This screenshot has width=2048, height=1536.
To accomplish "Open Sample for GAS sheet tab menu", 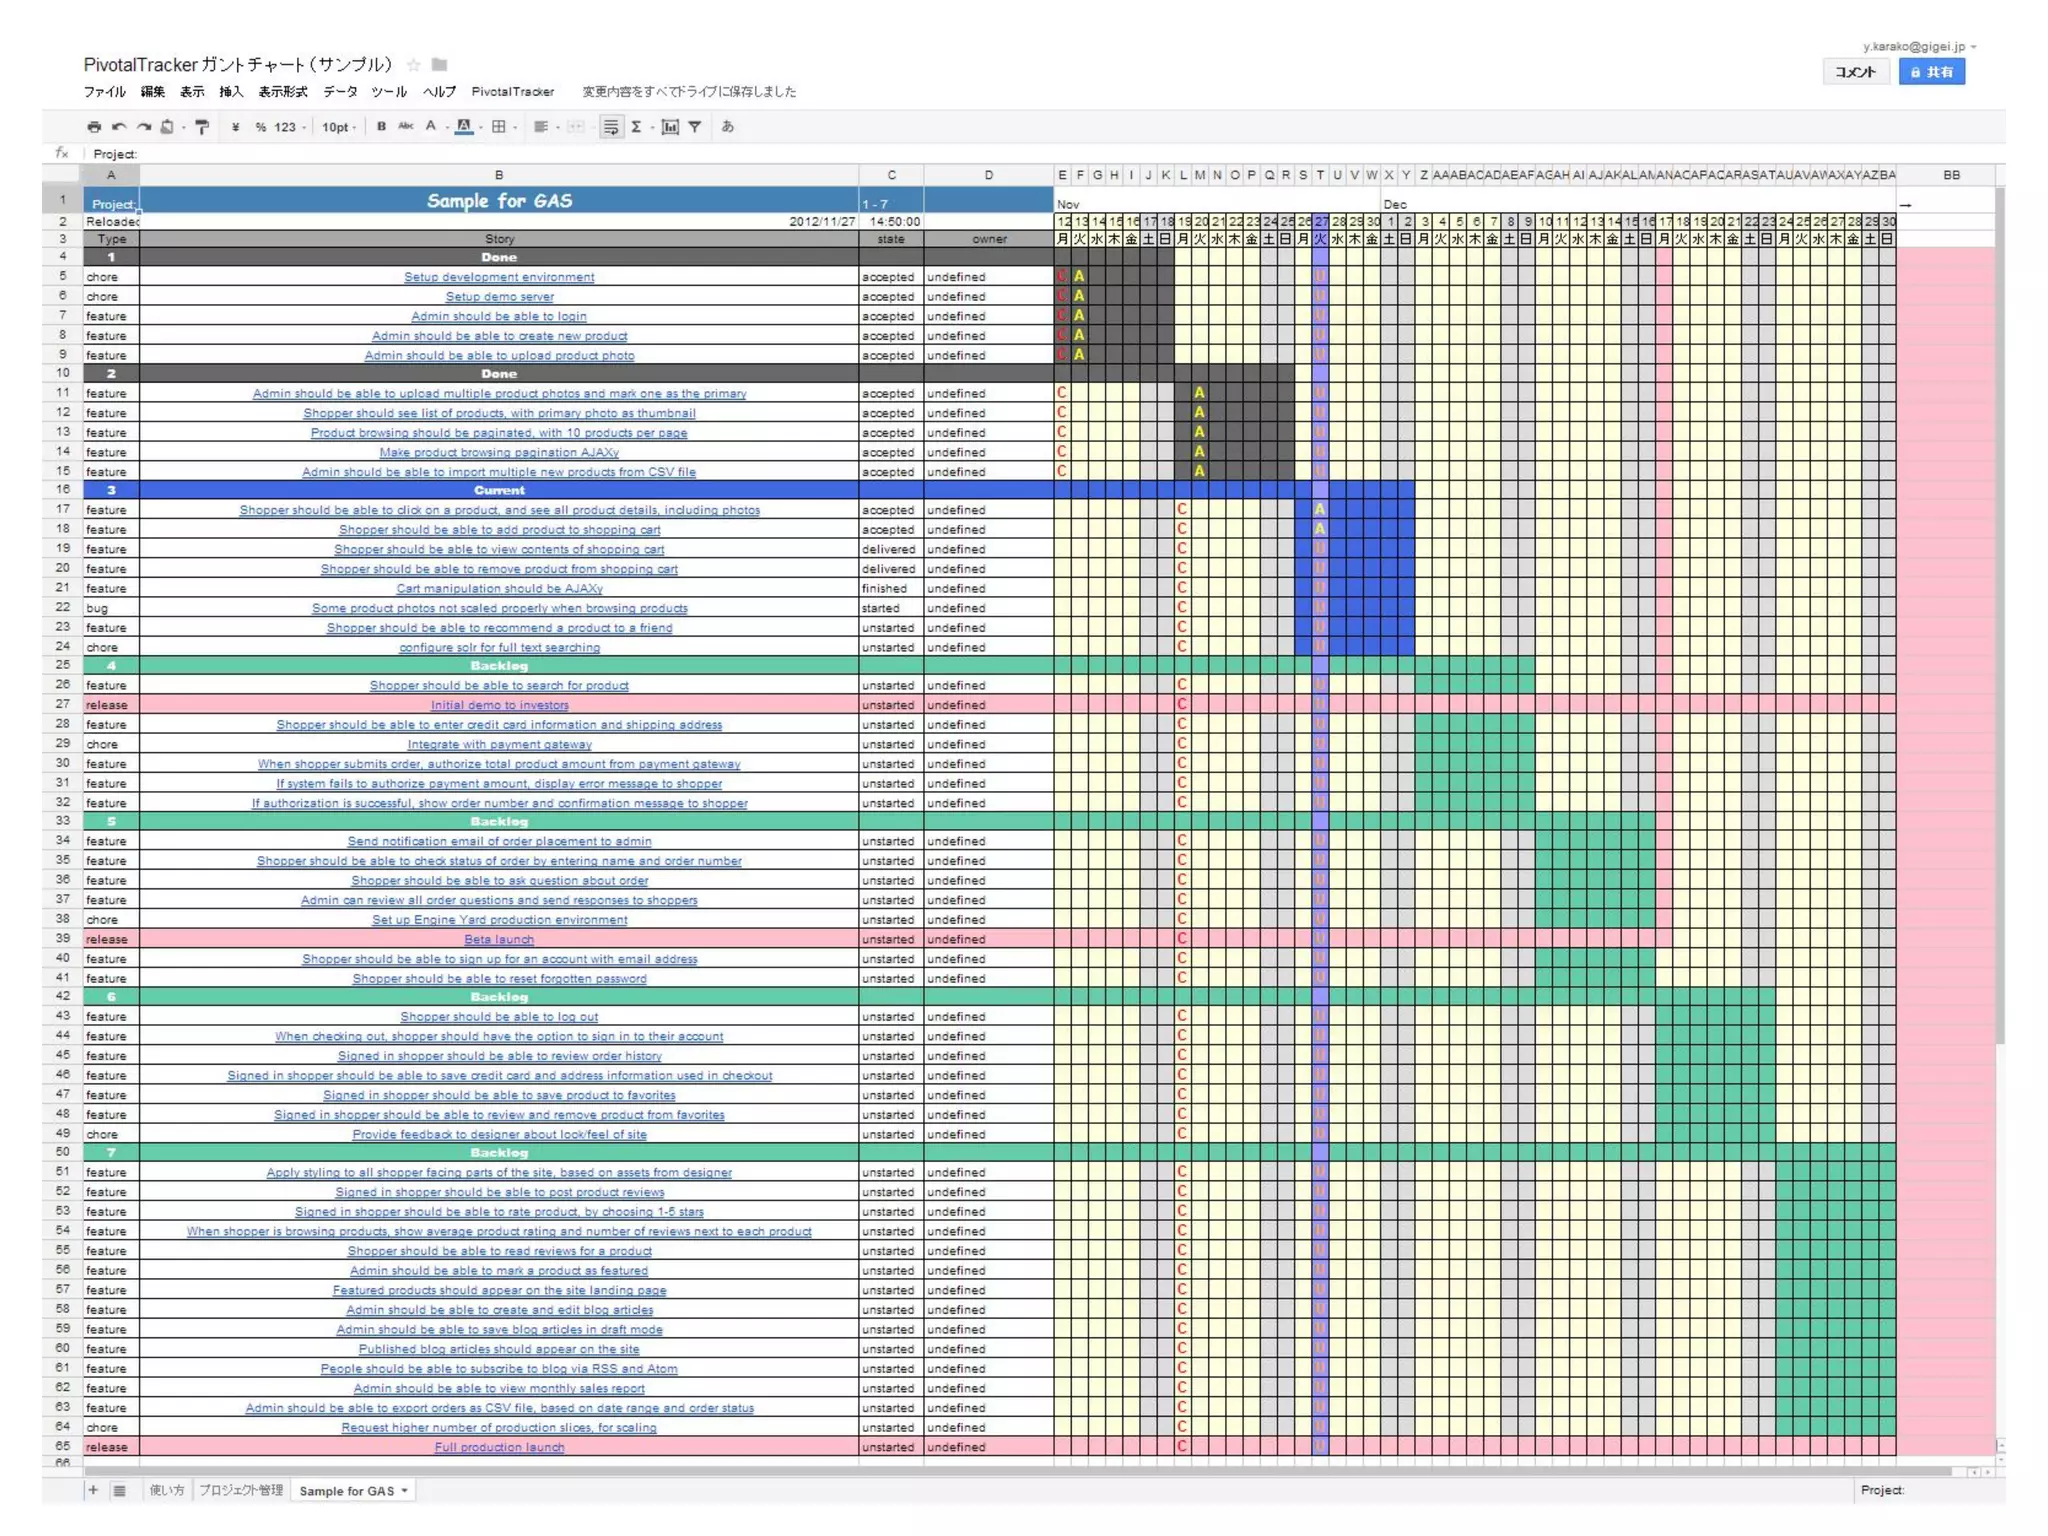I will click(405, 1491).
